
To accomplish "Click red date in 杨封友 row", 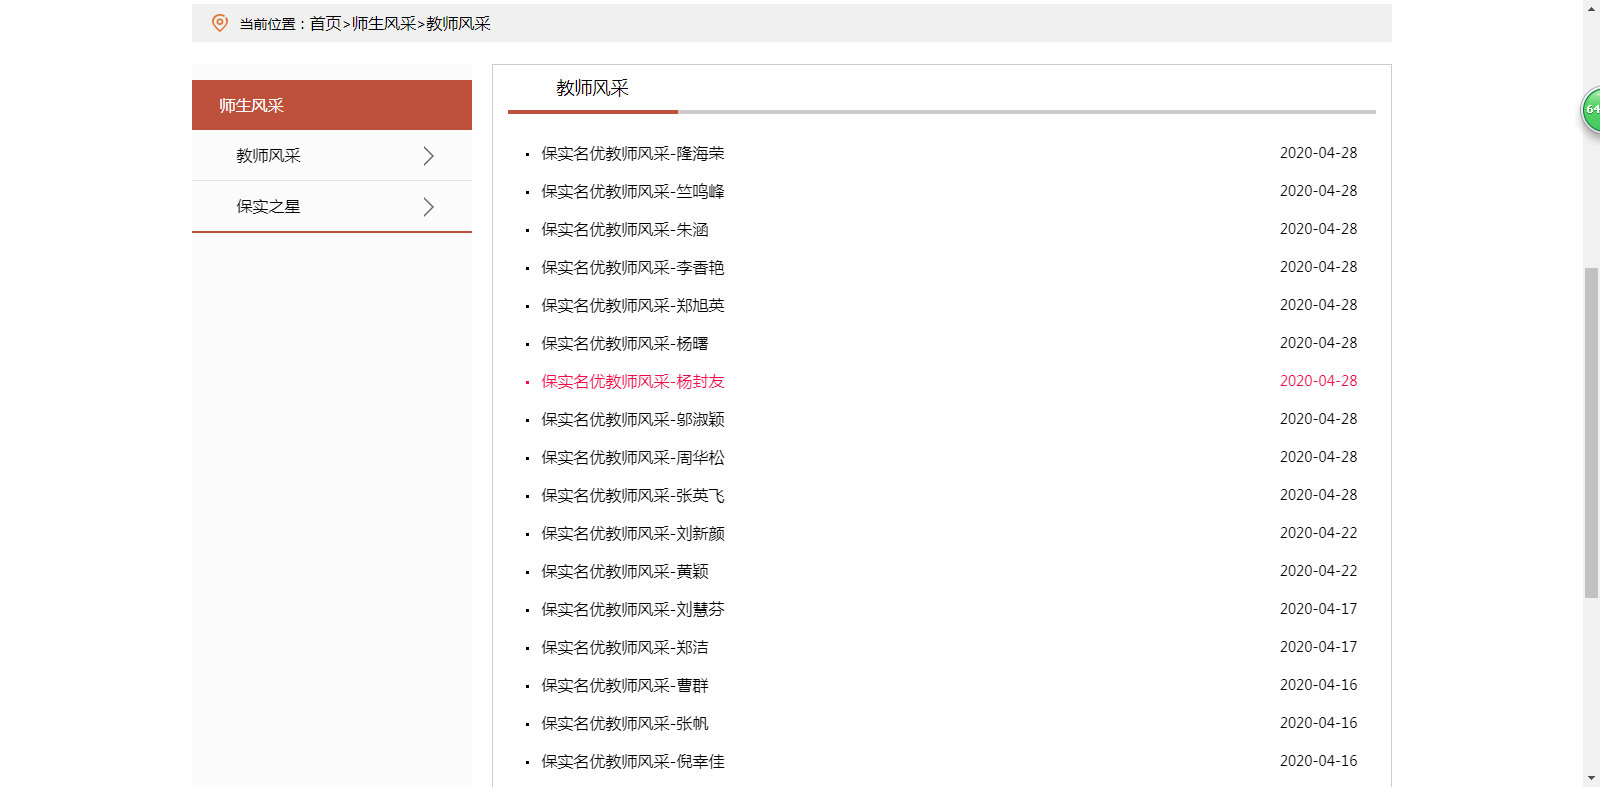I will (x=1319, y=381).
